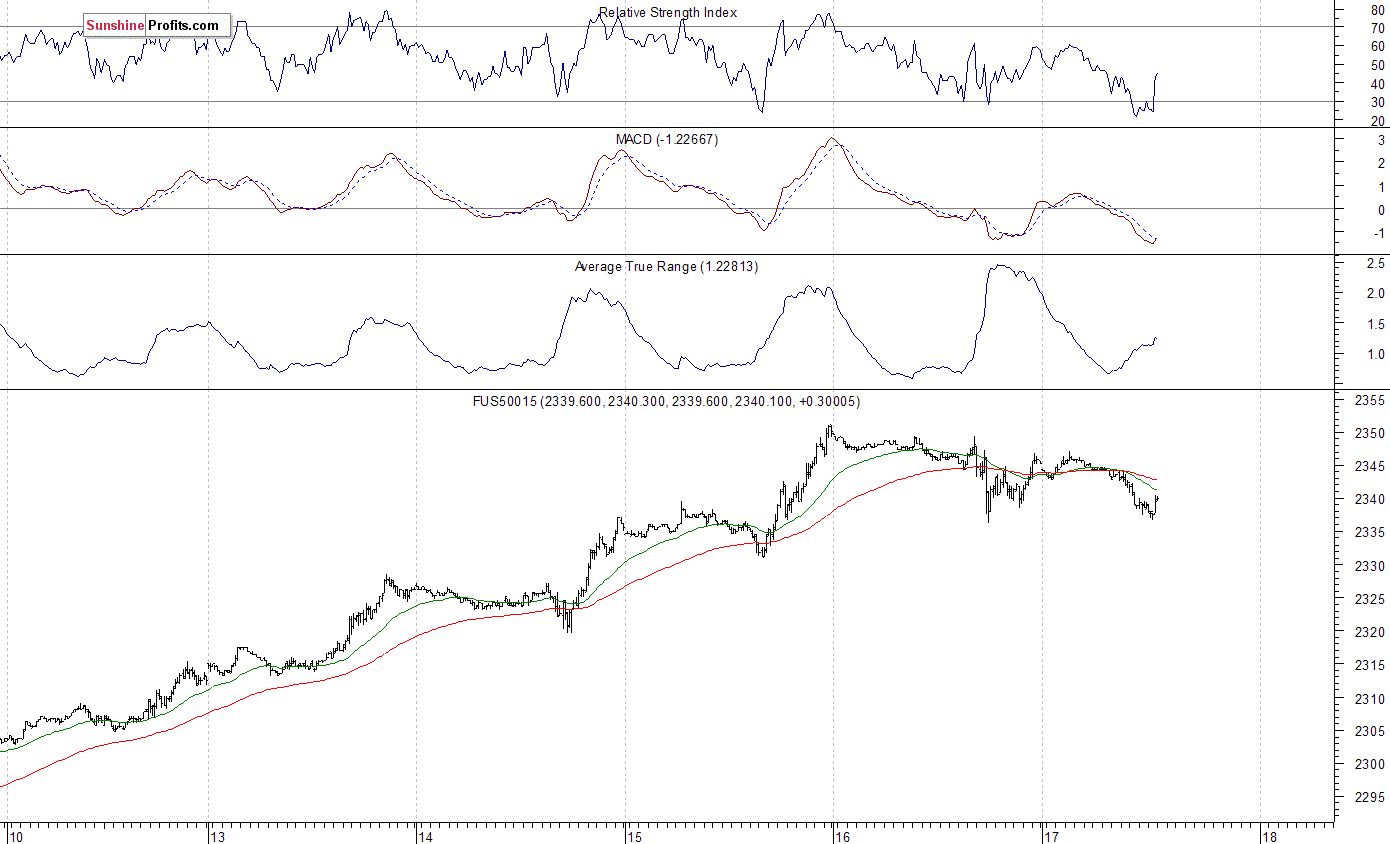Click the 2320 price axis label
1390x844 pixels.
[x=1369, y=633]
